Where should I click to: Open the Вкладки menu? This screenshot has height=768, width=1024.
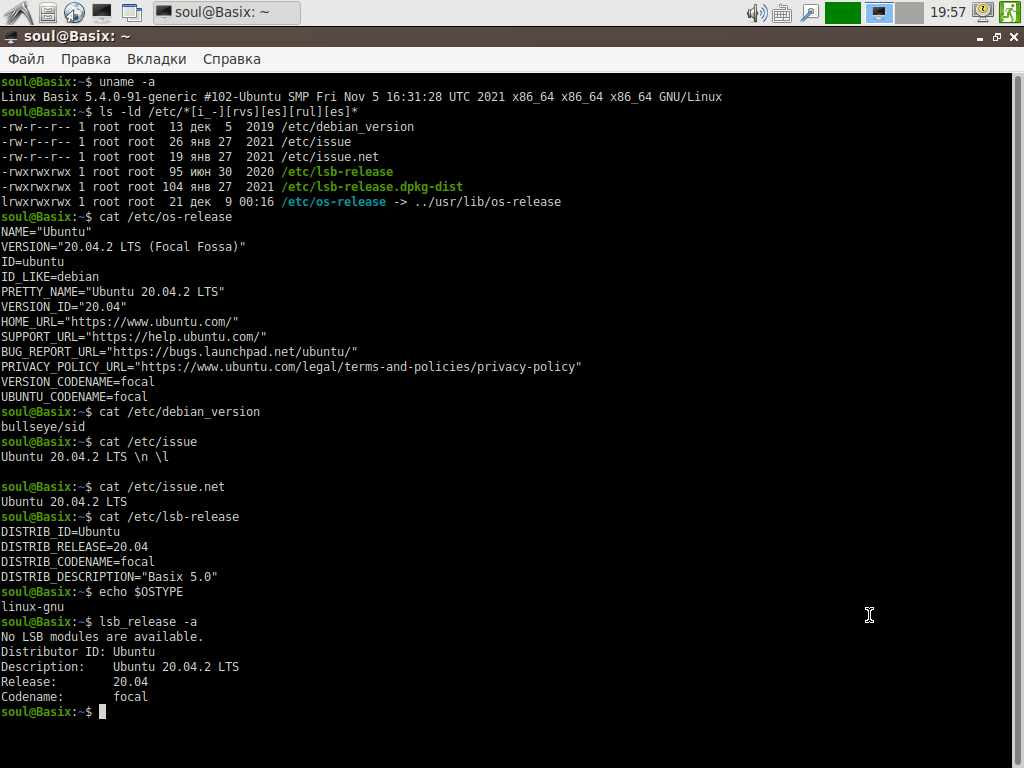[157, 59]
